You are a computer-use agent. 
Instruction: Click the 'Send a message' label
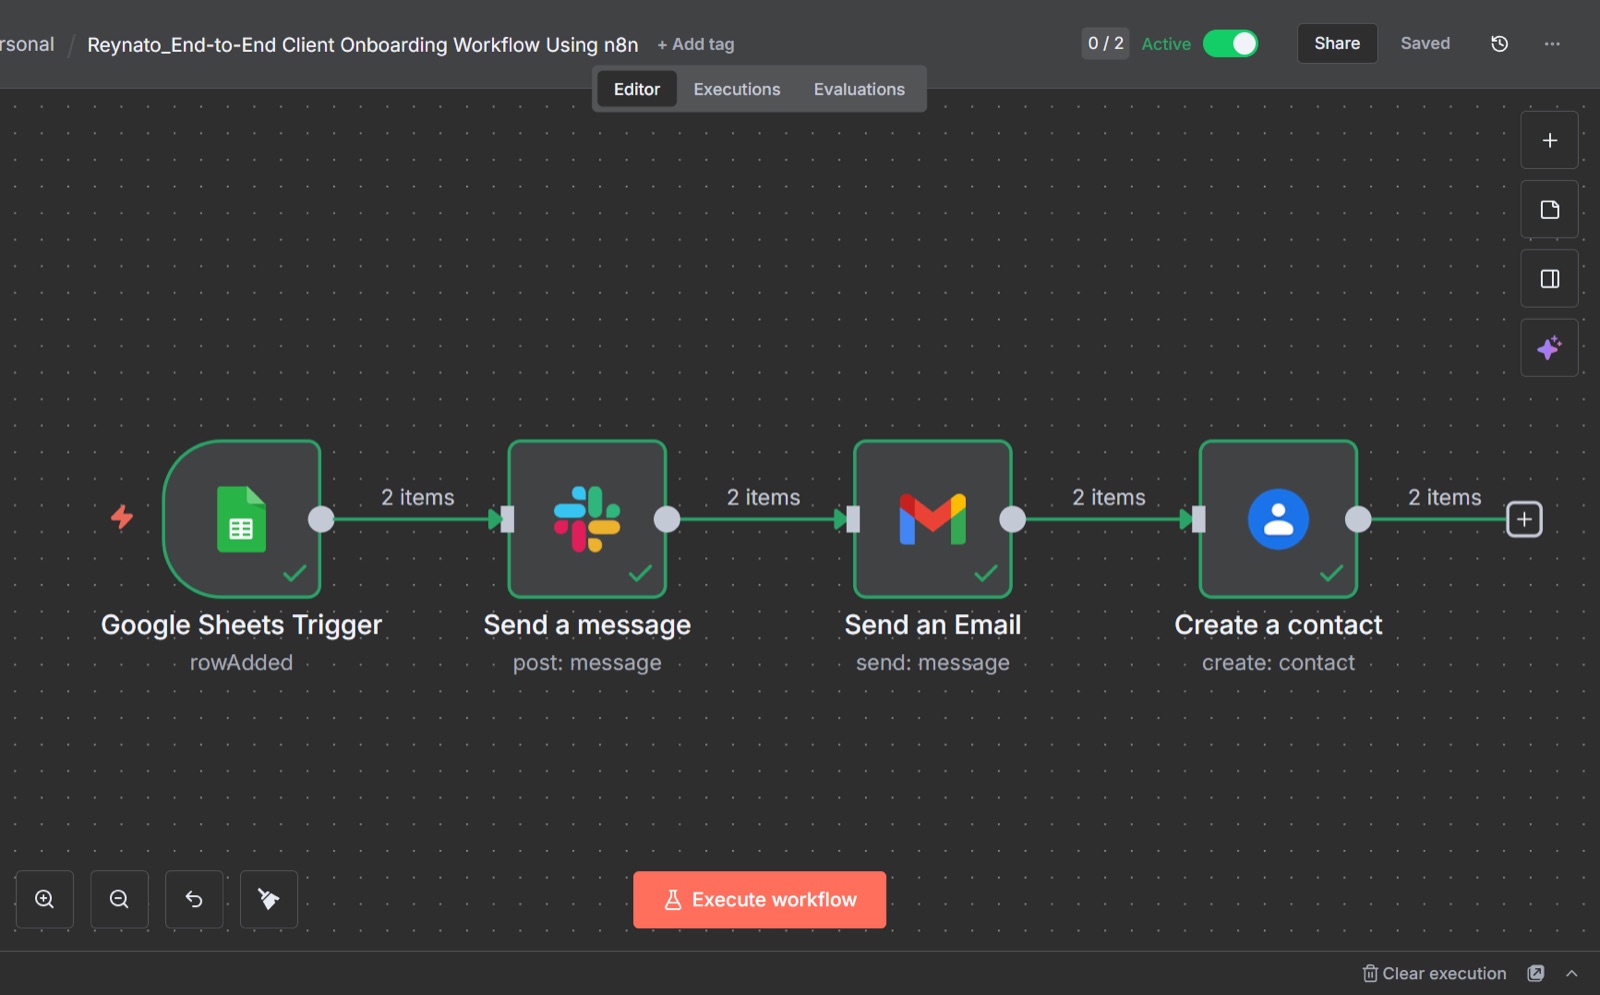(587, 625)
